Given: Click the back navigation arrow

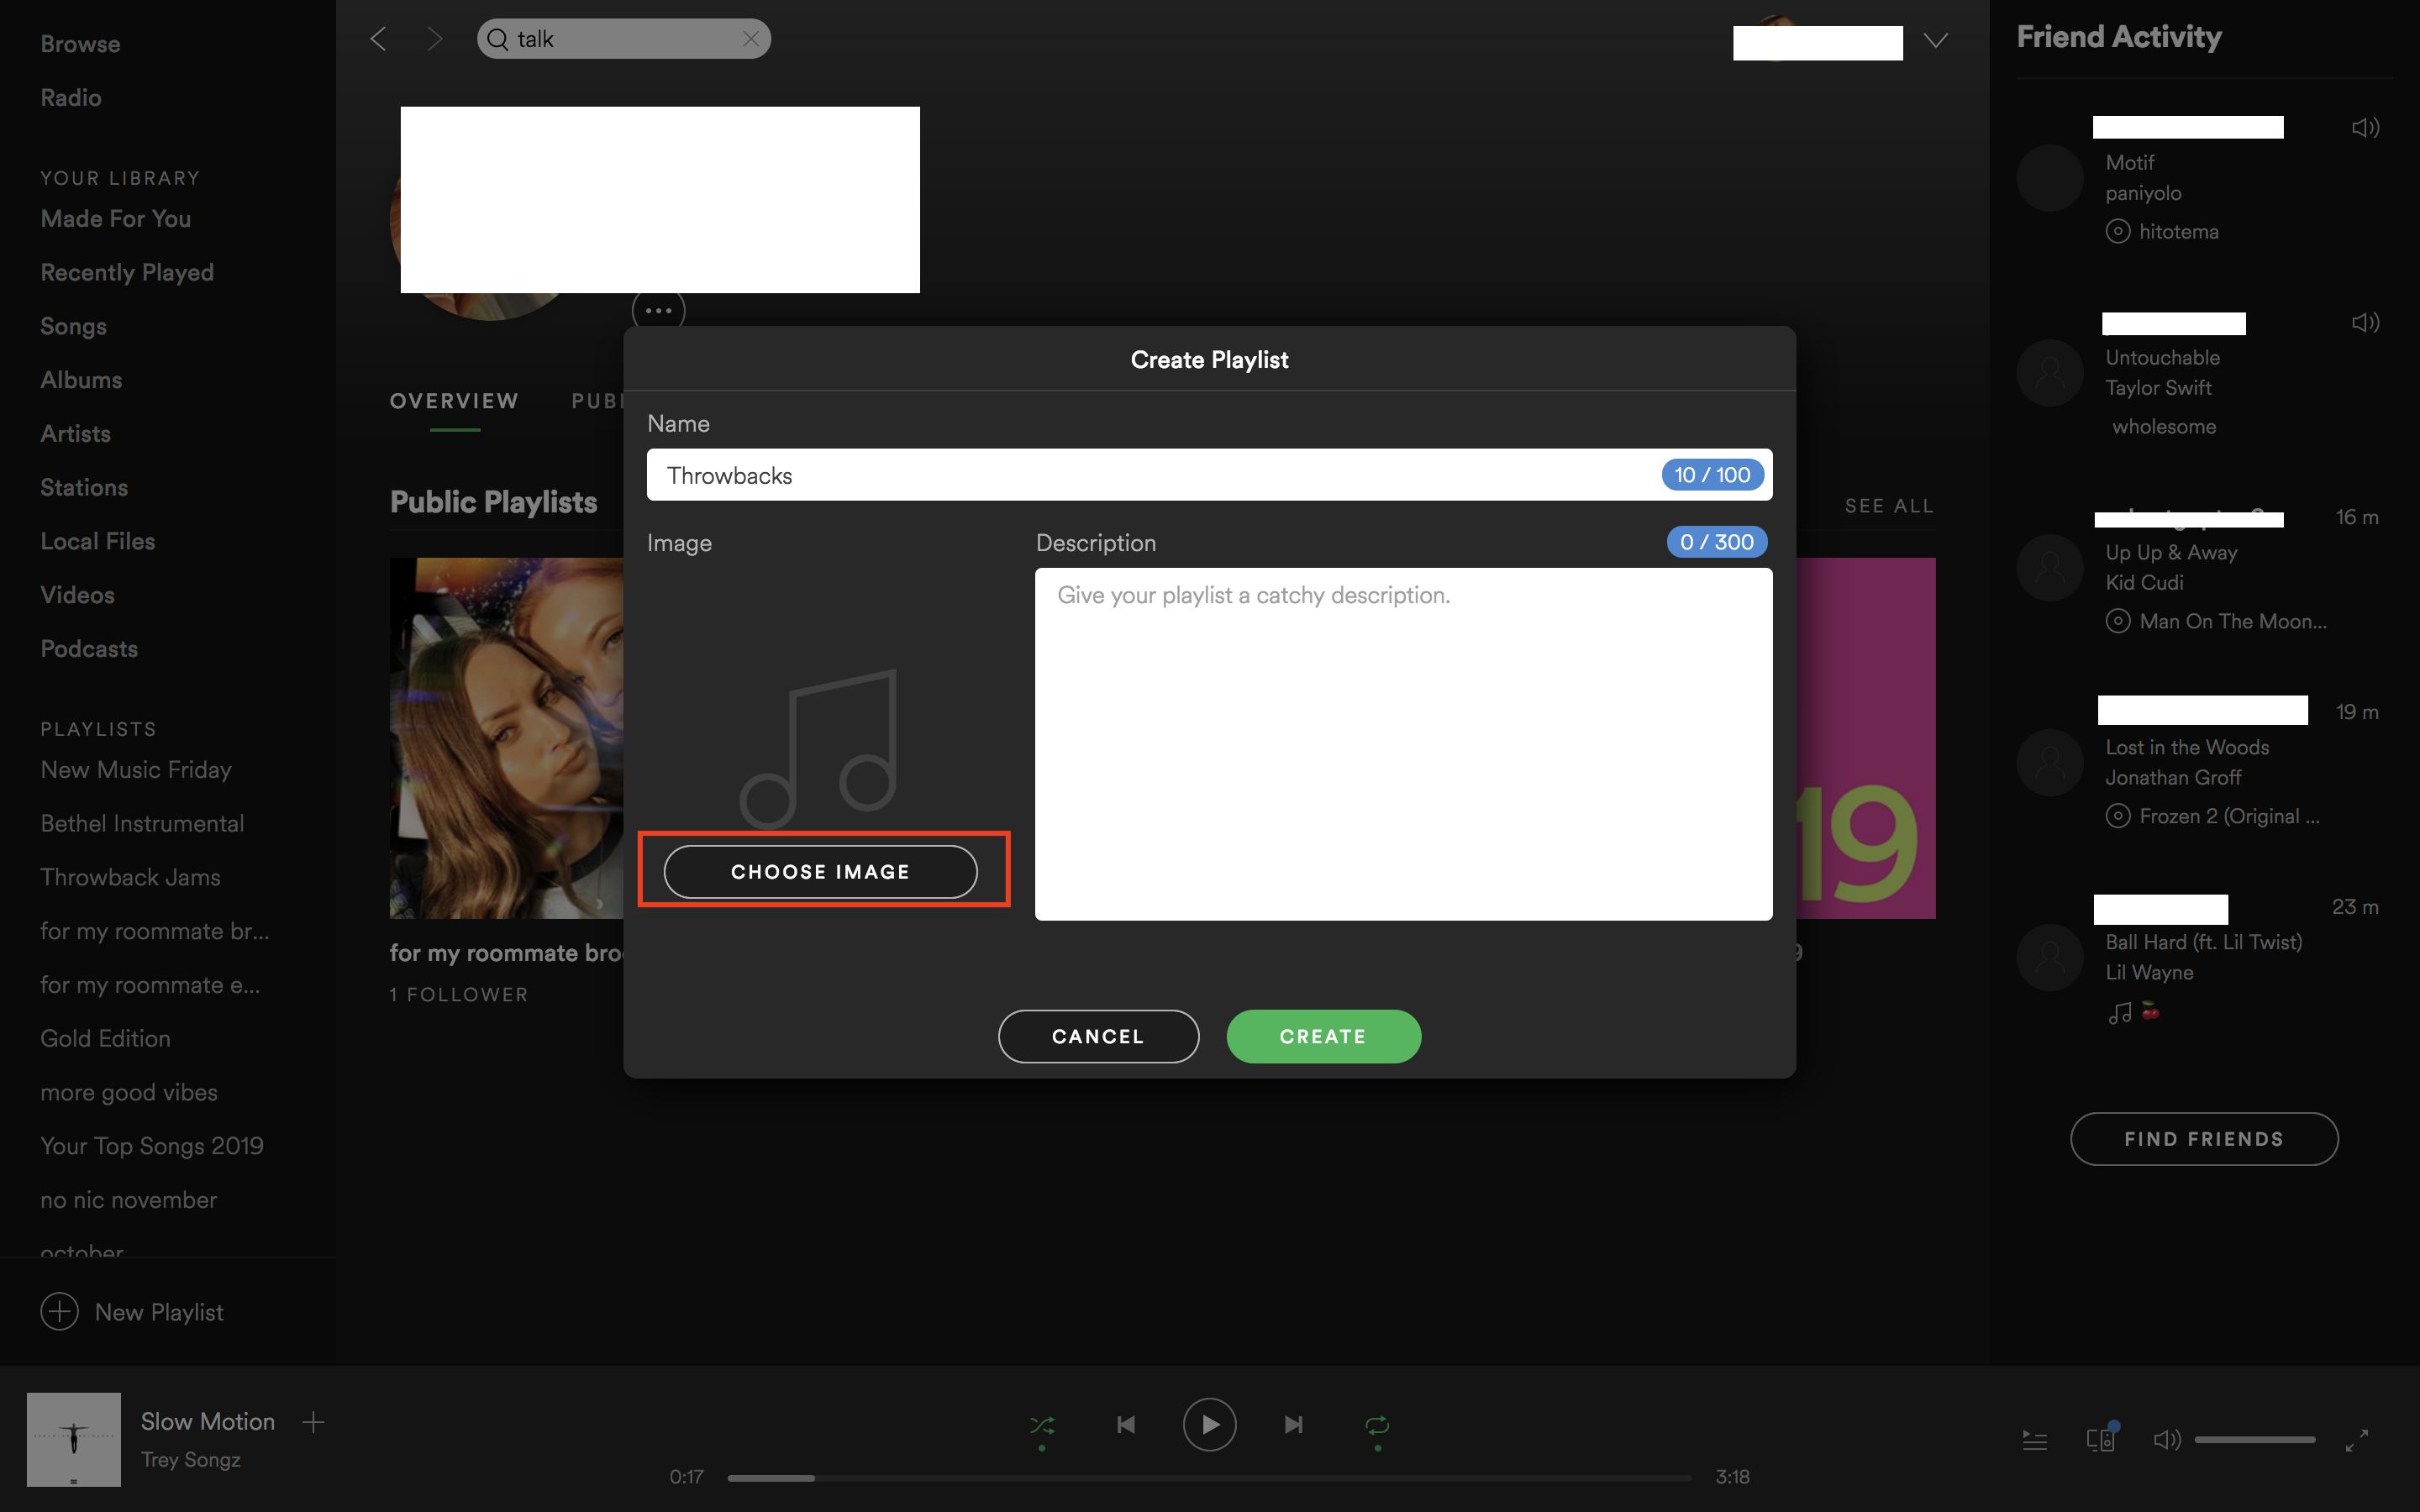Looking at the screenshot, I should (x=380, y=37).
